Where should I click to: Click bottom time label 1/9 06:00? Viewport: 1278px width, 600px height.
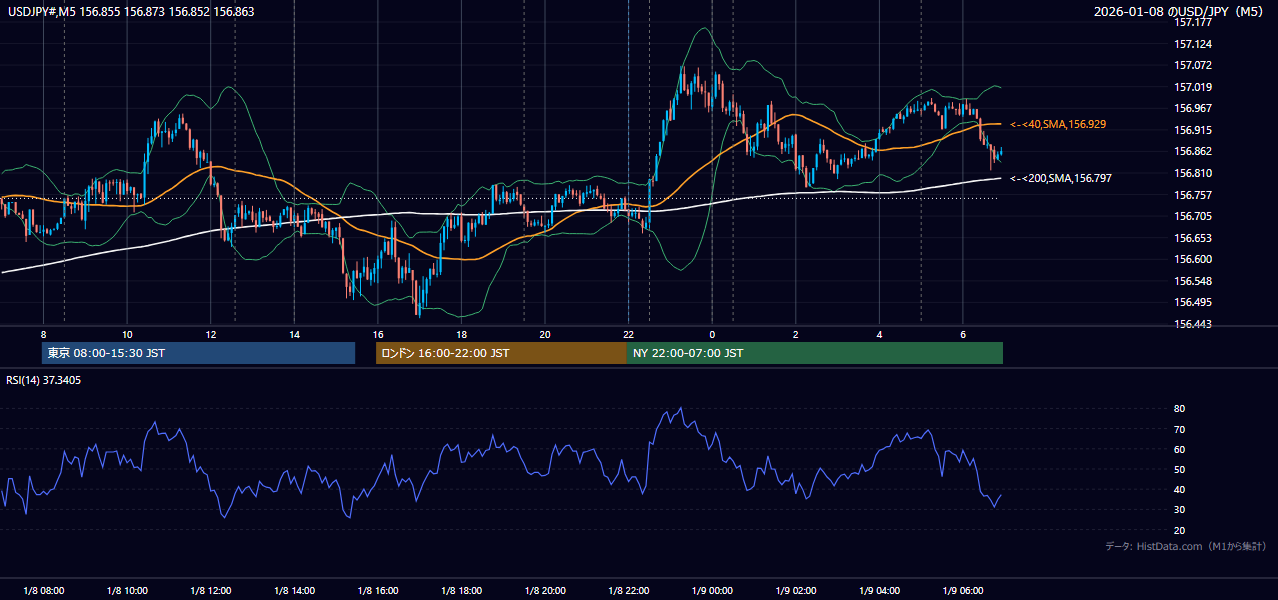point(963,590)
